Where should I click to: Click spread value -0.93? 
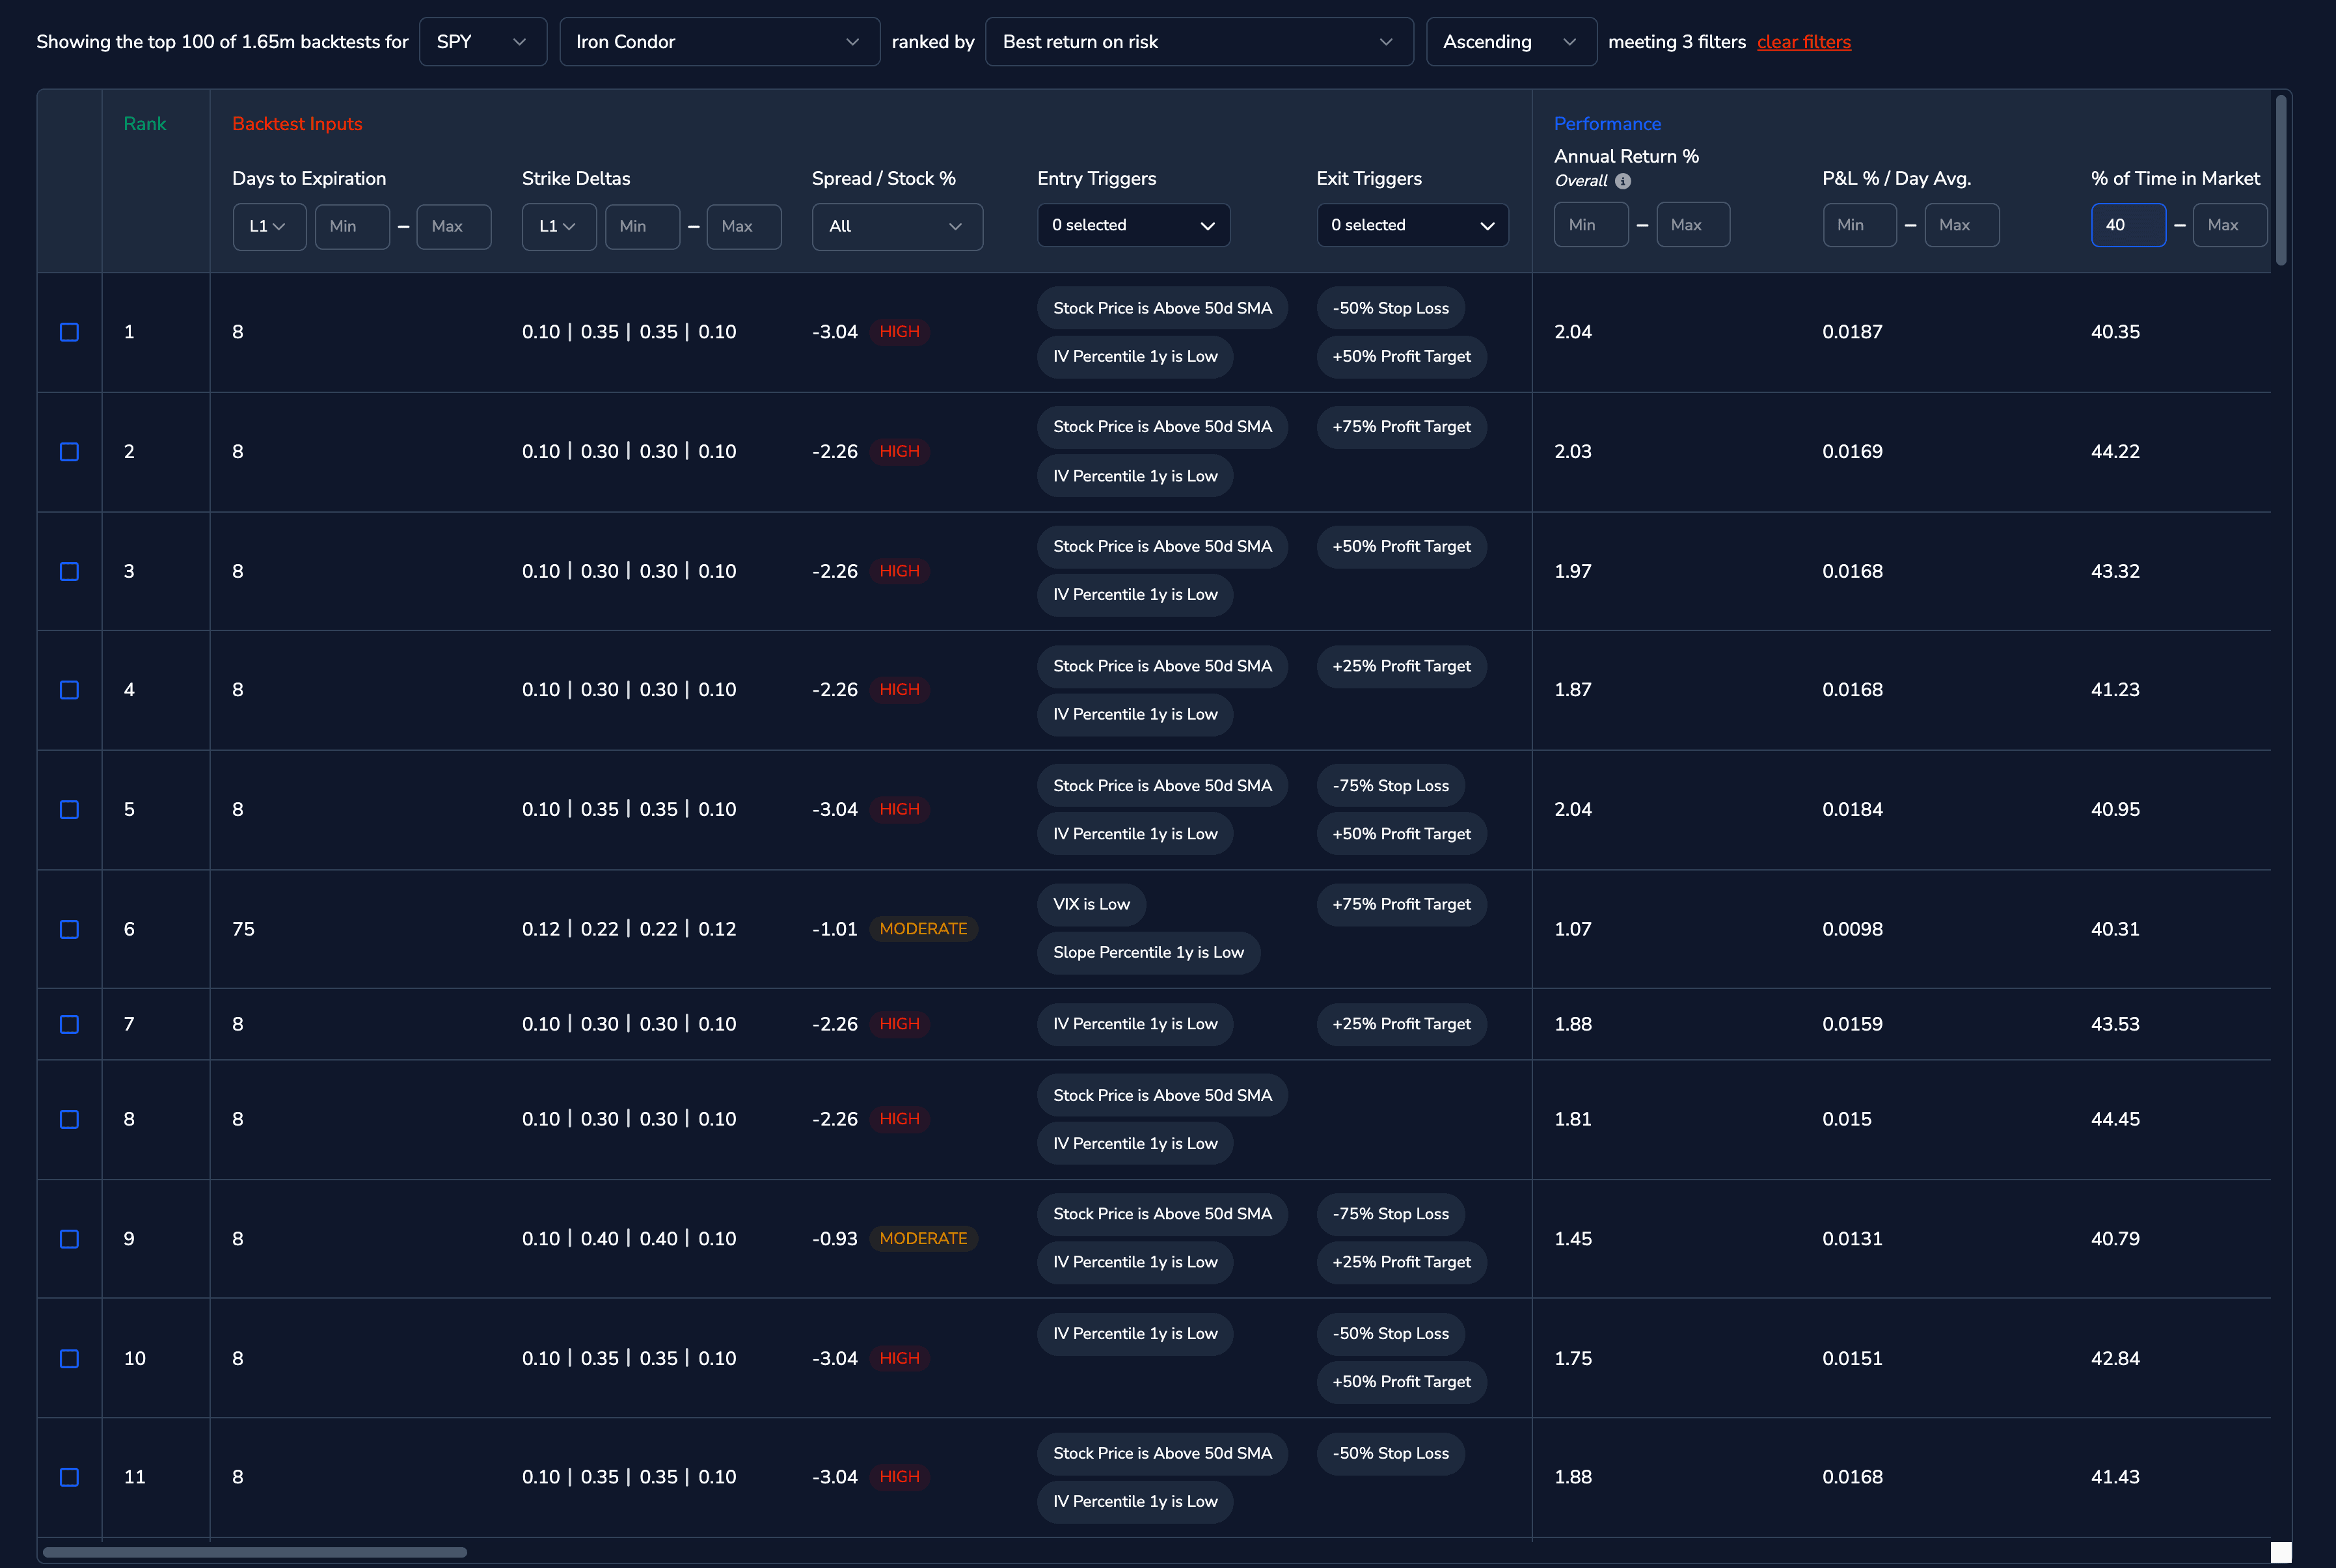(x=835, y=1239)
